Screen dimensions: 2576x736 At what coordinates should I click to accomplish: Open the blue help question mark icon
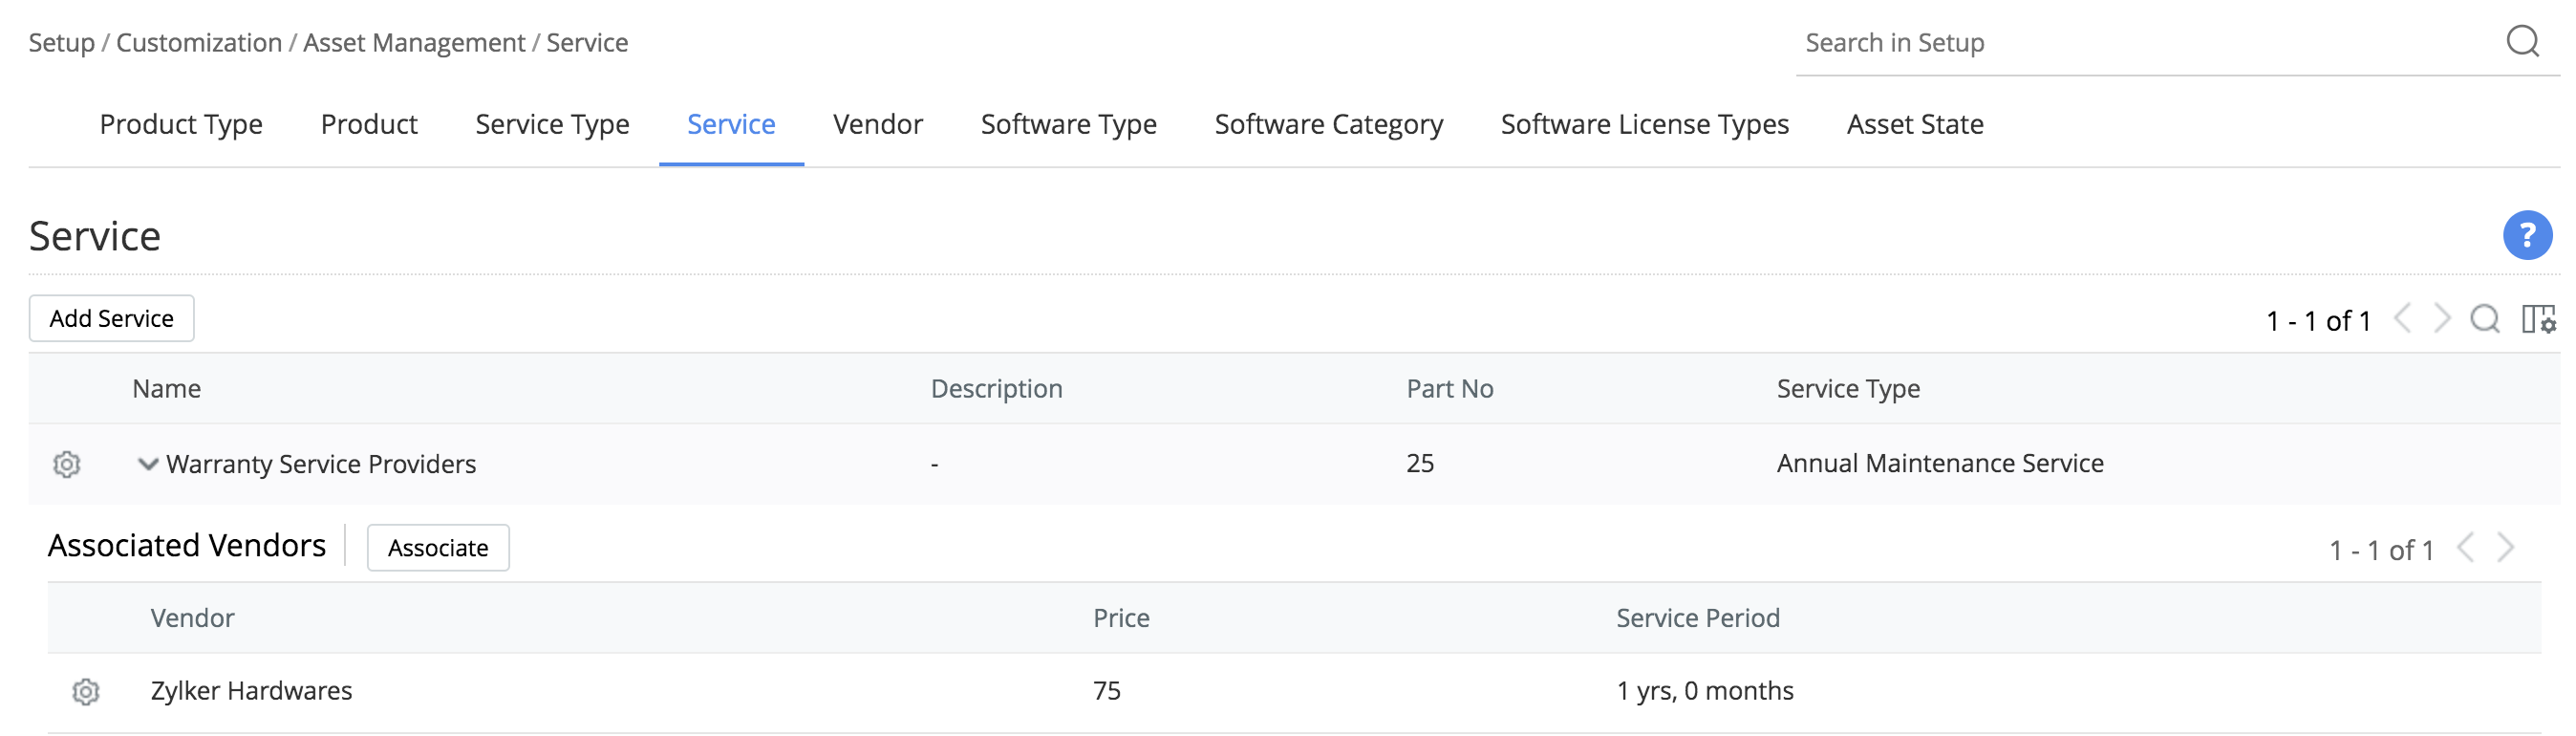[x=2526, y=236]
